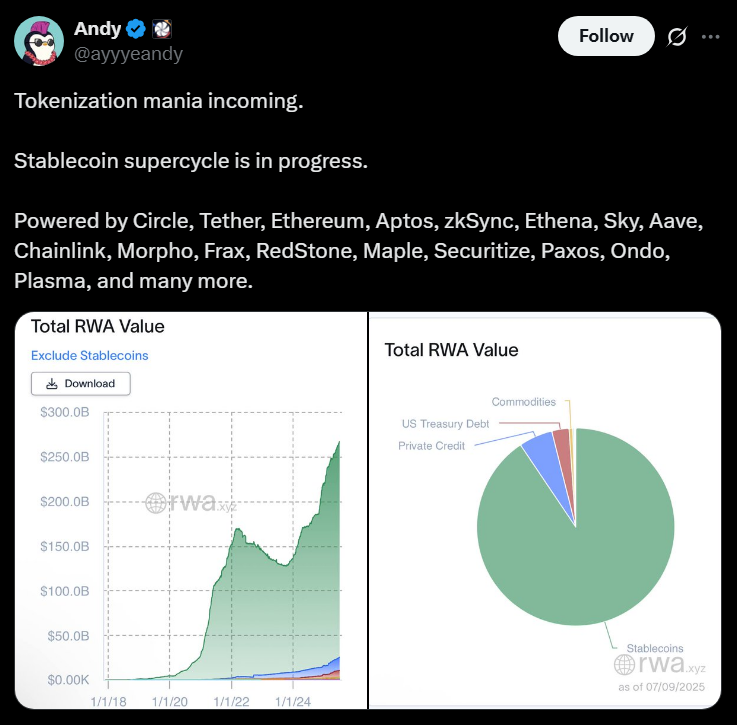Screen dimensions: 737x725
Task: Click the Download button label above the chart
Action: click(89, 383)
